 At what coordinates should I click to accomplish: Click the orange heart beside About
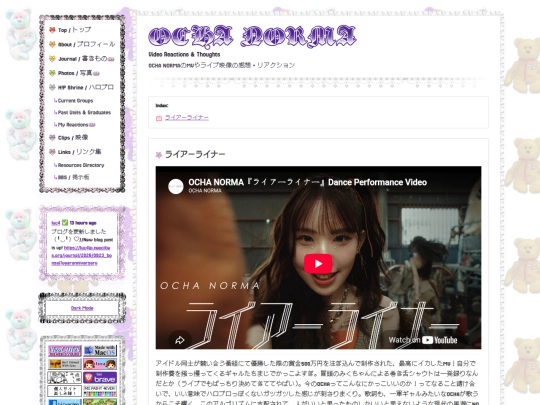point(52,44)
